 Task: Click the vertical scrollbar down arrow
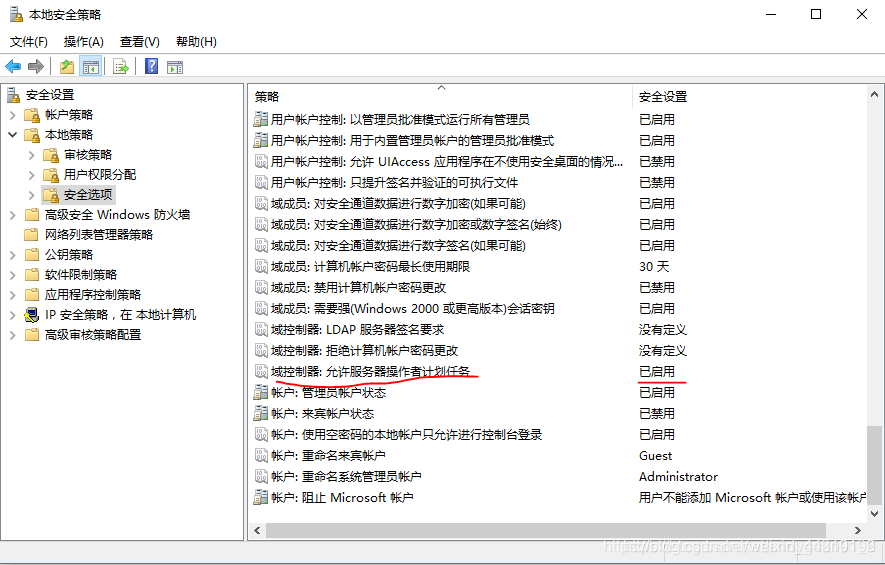click(x=874, y=514)
